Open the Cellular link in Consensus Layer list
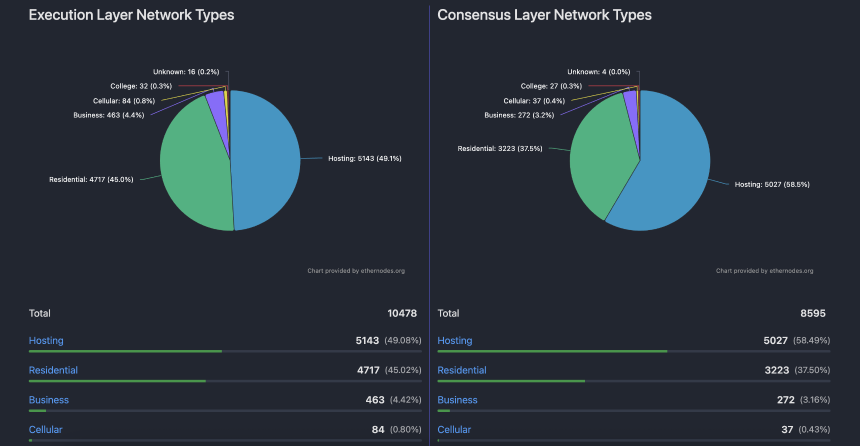 [457, 429]
